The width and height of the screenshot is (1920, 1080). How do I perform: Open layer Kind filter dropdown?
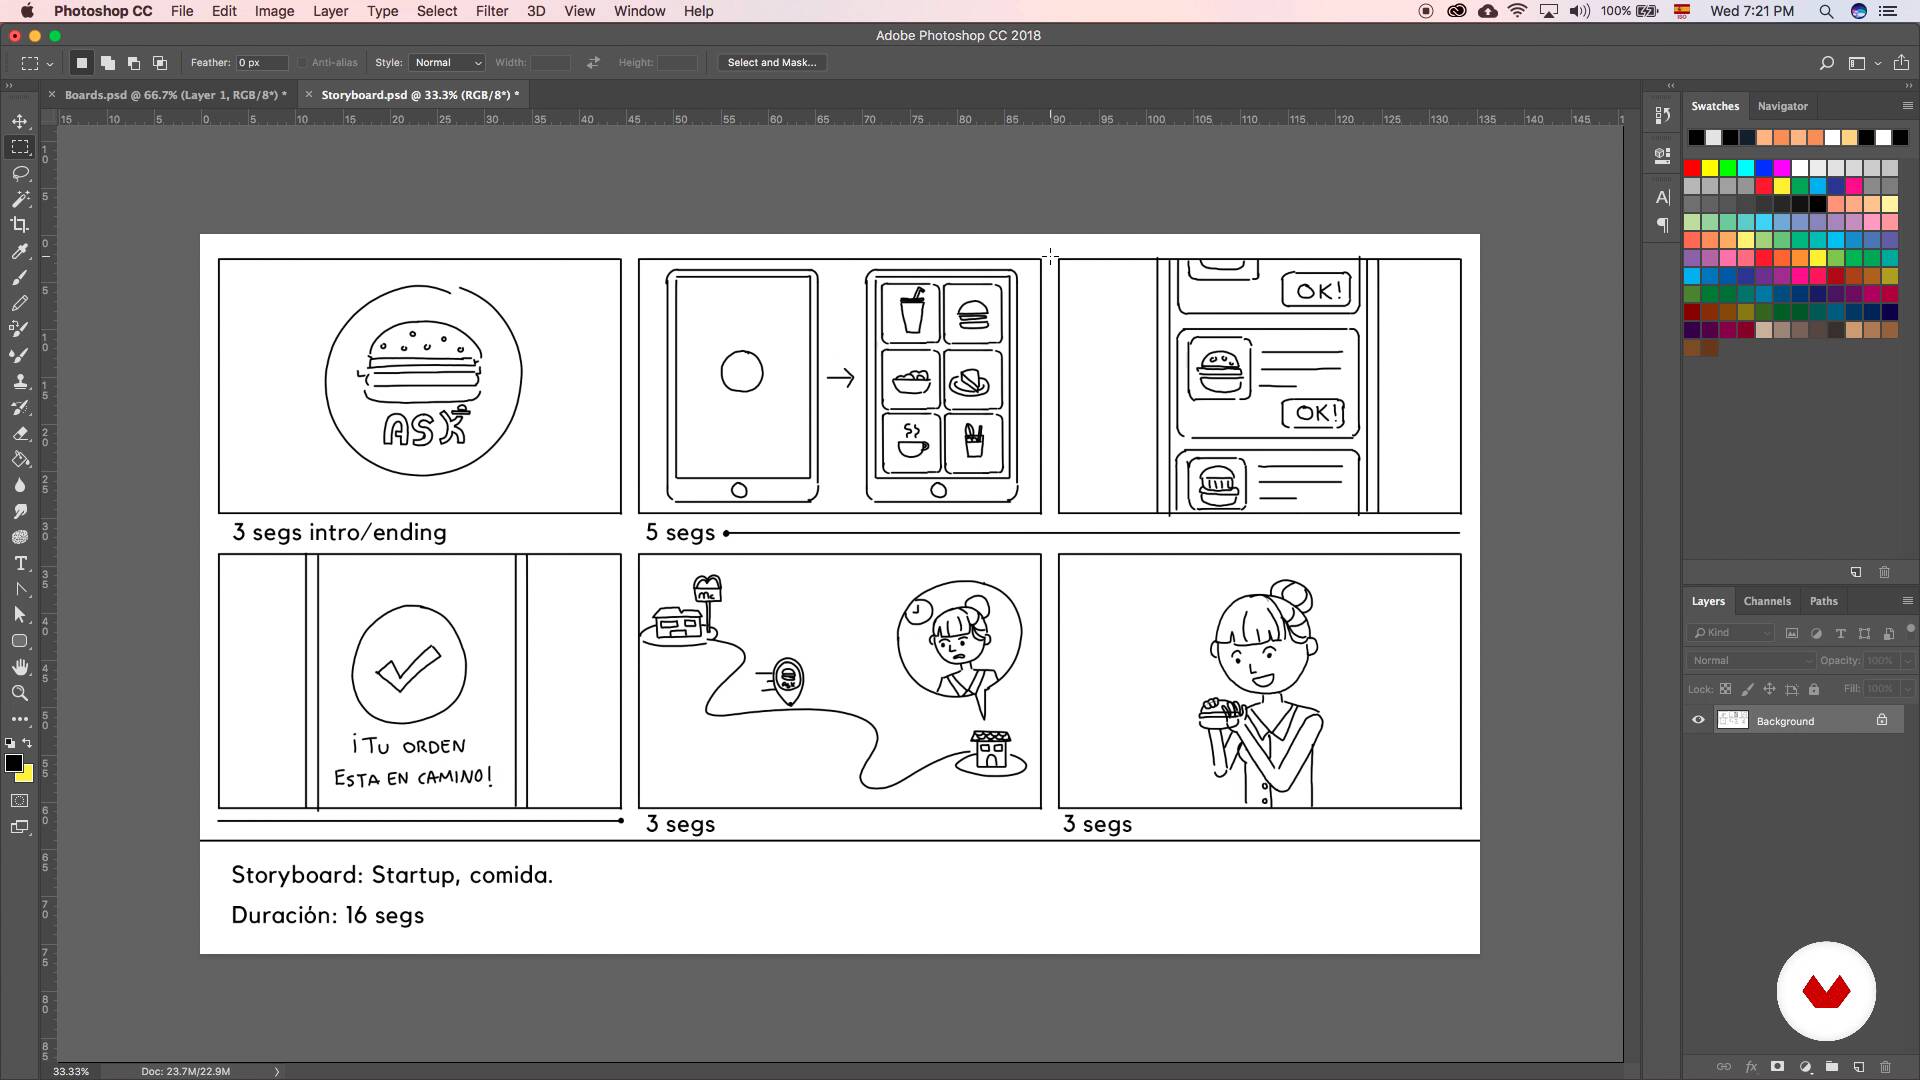tap(1731, 633)
